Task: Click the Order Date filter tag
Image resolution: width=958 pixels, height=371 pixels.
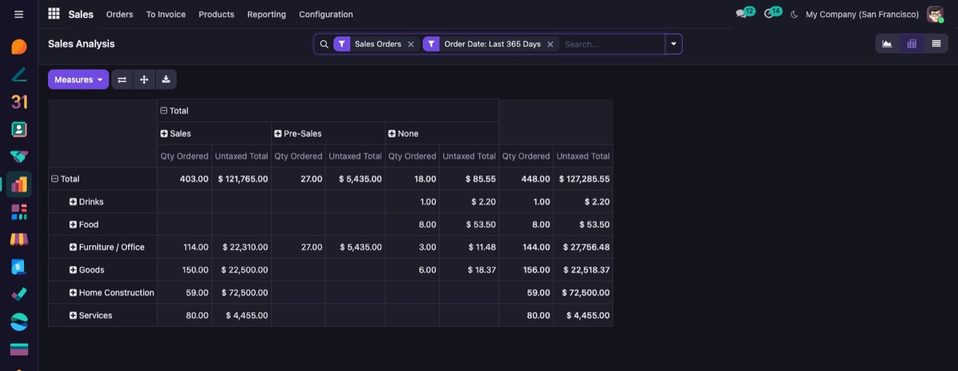Action: [x=492, y=44]
